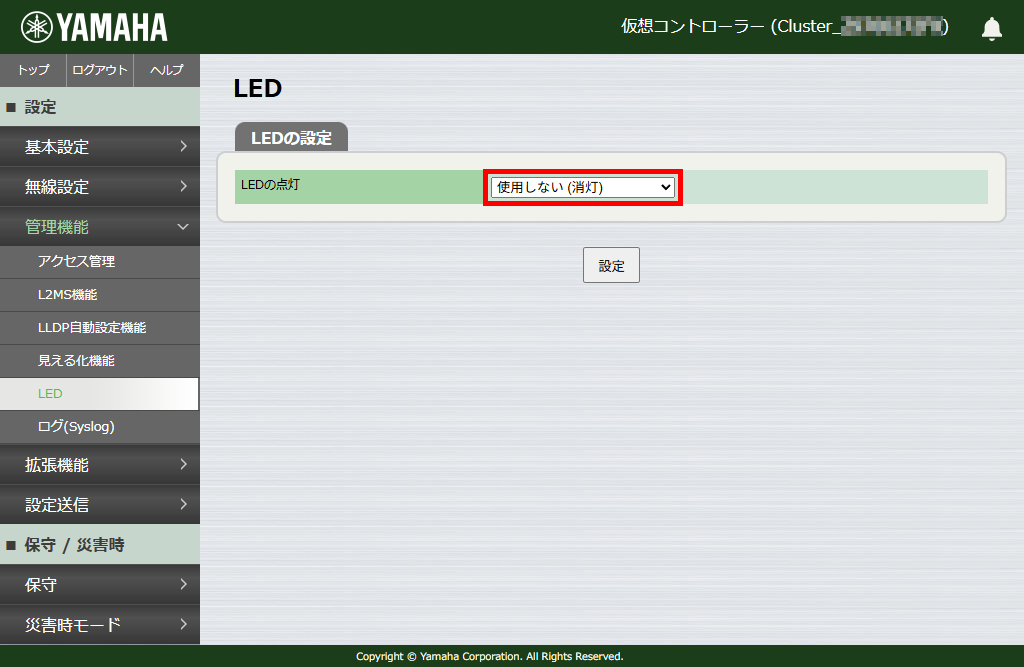
Task: Open the LEDの点灯 dropdown
Action: (x=583, y=187)
